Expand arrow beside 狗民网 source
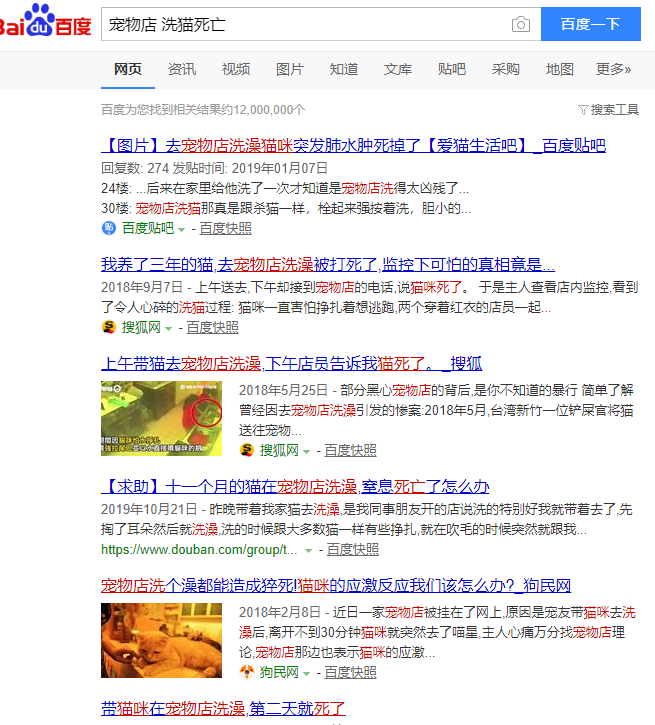 point(306,674)
